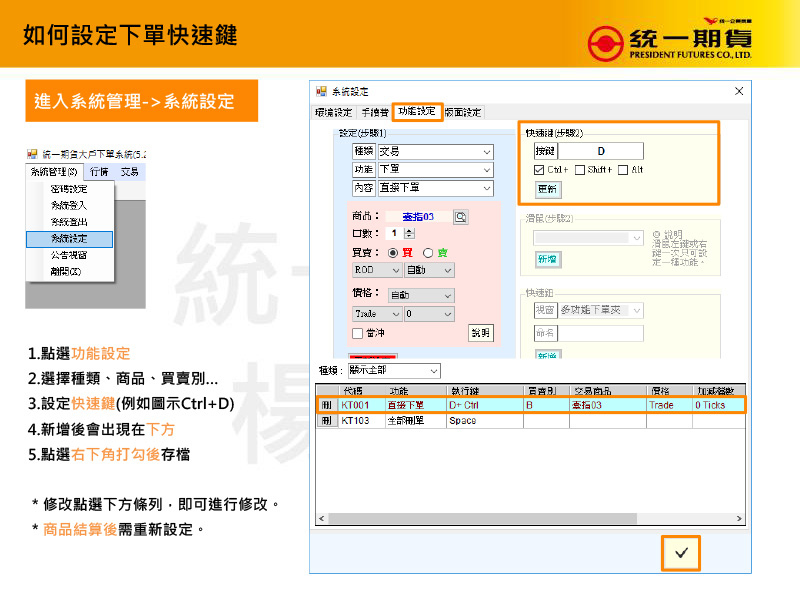Image resolution: width=800 pixels, height=598 pixels.
Task: Click the 說明 help button
Action: [x=480, y=333]
